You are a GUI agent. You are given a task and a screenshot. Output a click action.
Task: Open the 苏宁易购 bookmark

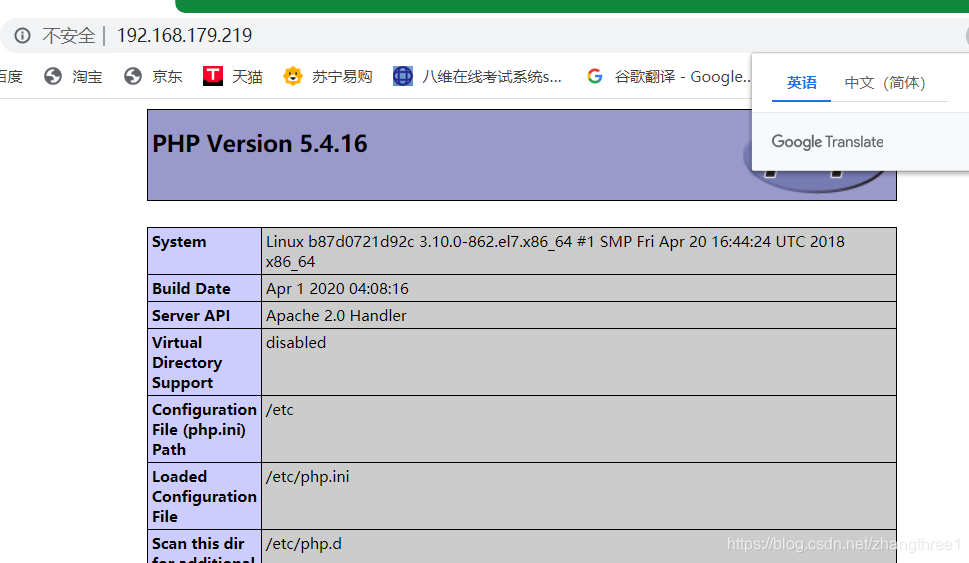pyautogui.click(x=328, y=77)
